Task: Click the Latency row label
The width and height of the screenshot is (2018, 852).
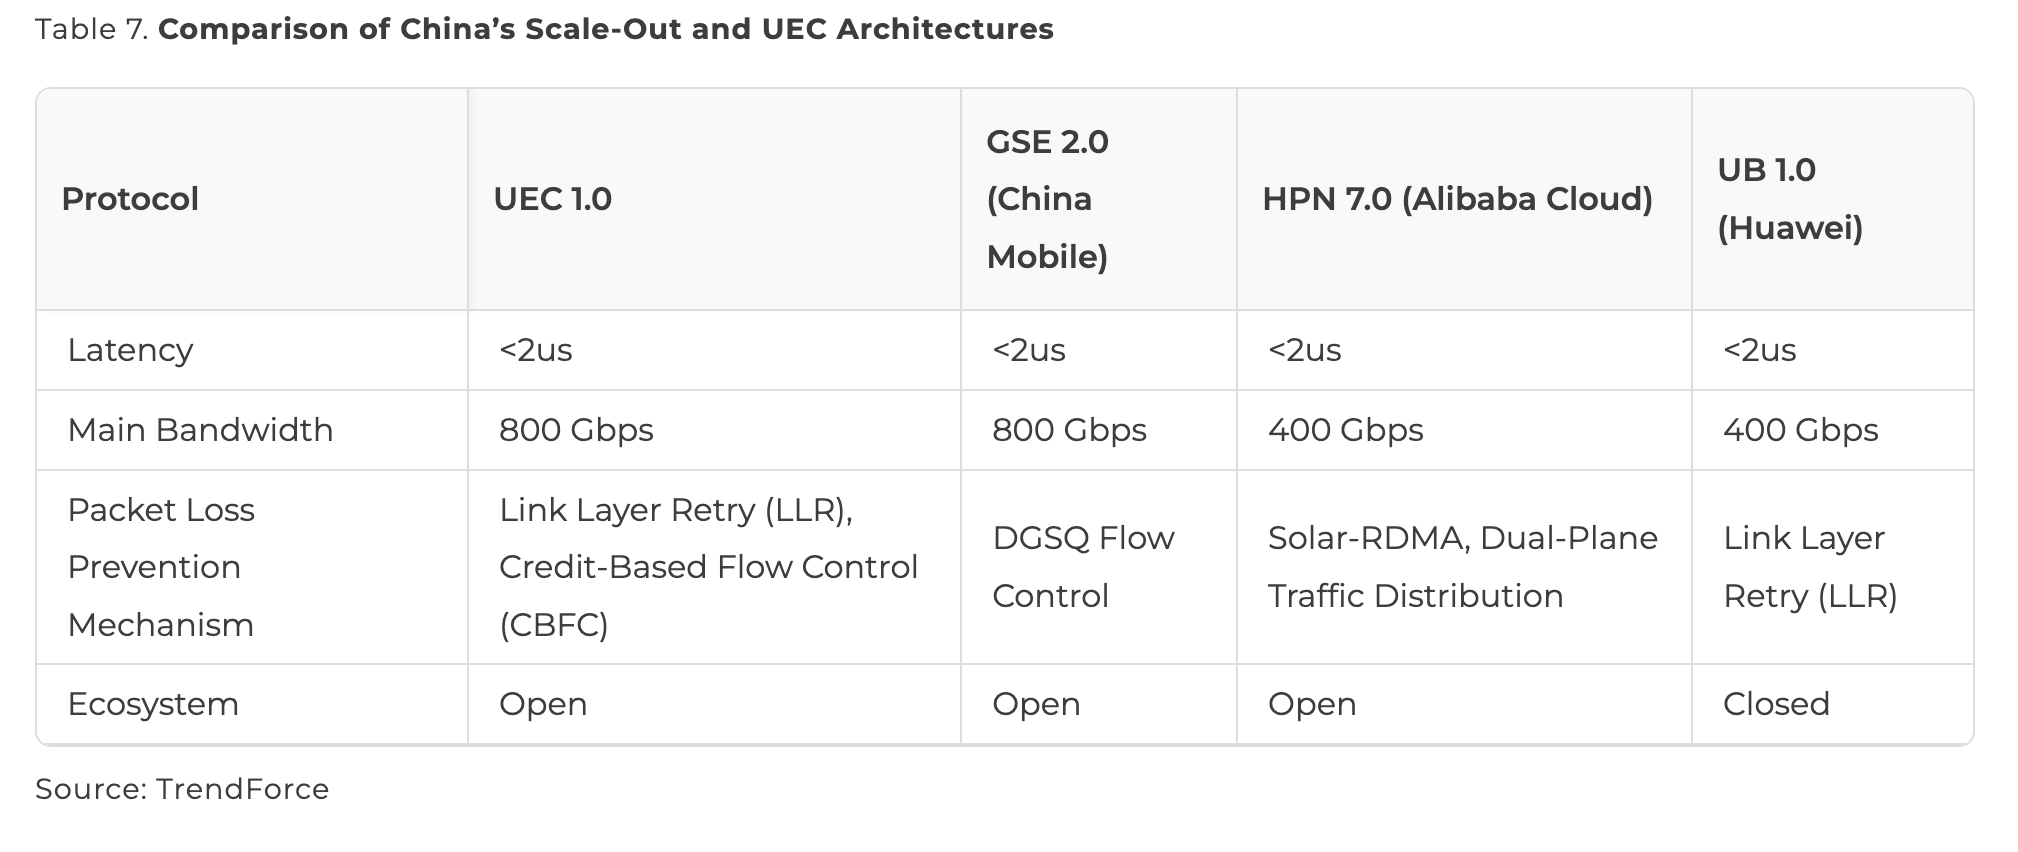Action: click(x=130, y=350)
